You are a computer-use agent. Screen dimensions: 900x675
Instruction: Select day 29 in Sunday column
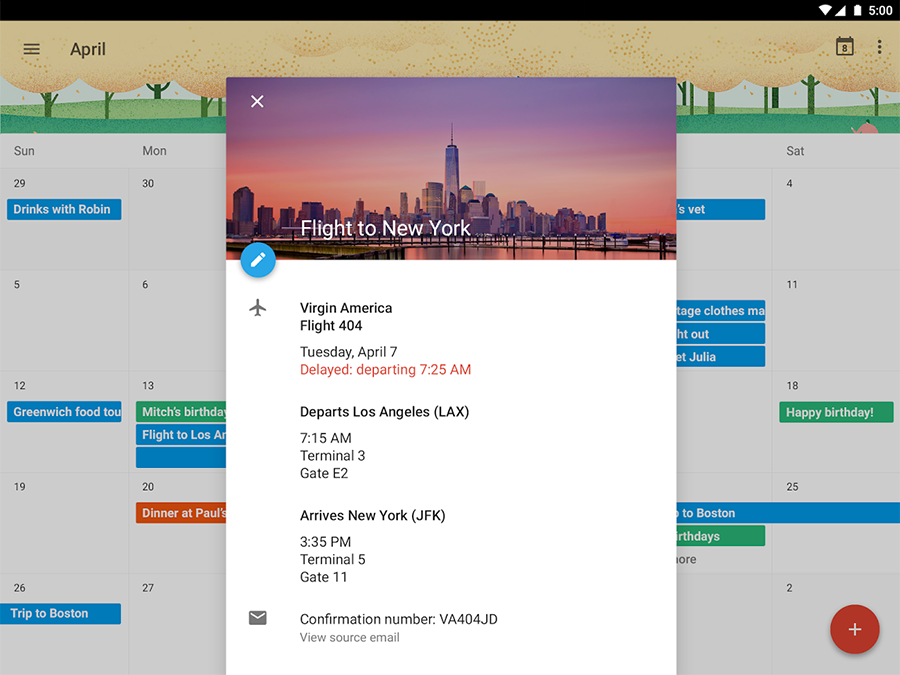point(20,184)
